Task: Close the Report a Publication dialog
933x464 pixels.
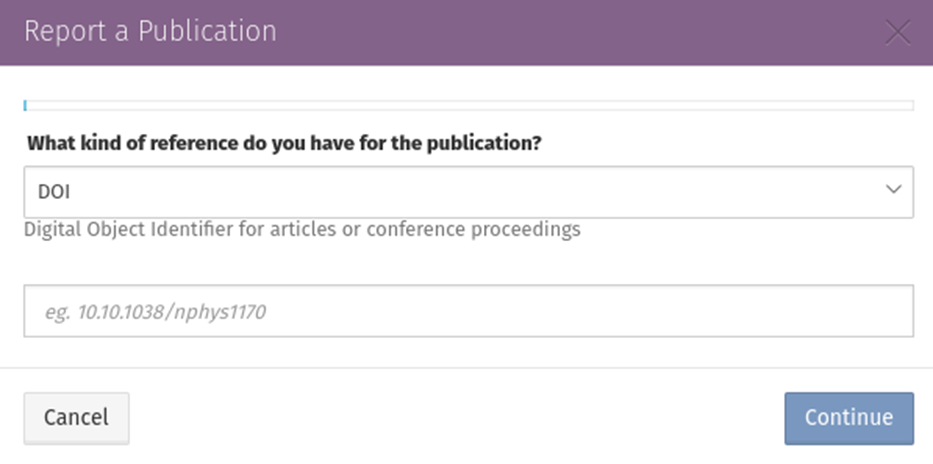Action: coord(897,32)
